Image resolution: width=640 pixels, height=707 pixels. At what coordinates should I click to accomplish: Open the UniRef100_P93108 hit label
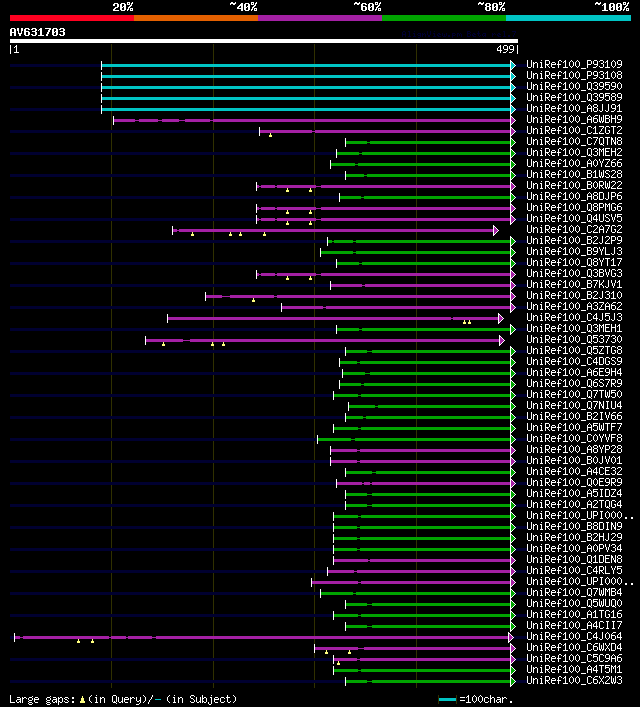(x=574, y=75)
